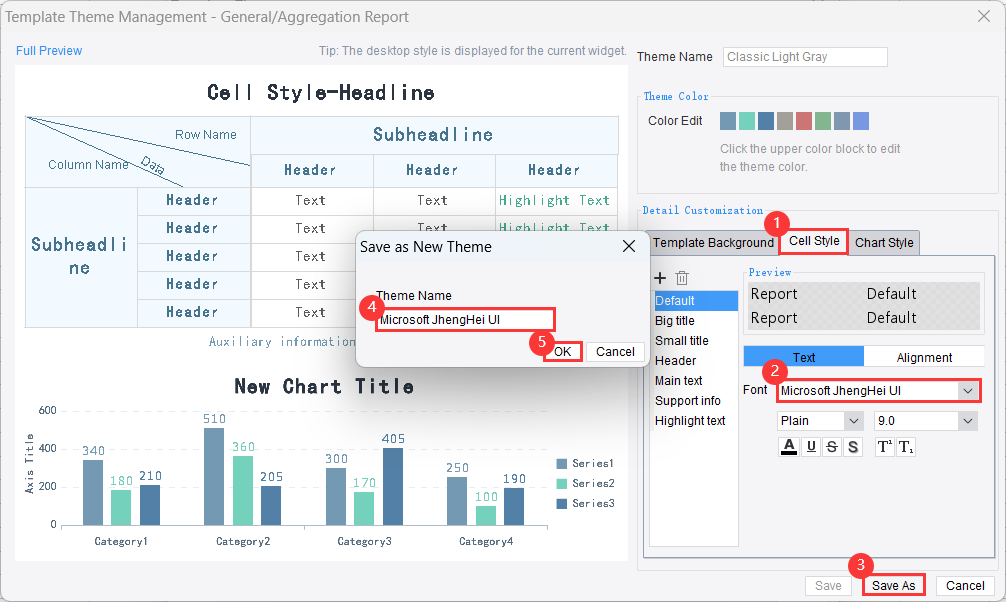Click the Category1 axis label

click(x=121, y=541)
